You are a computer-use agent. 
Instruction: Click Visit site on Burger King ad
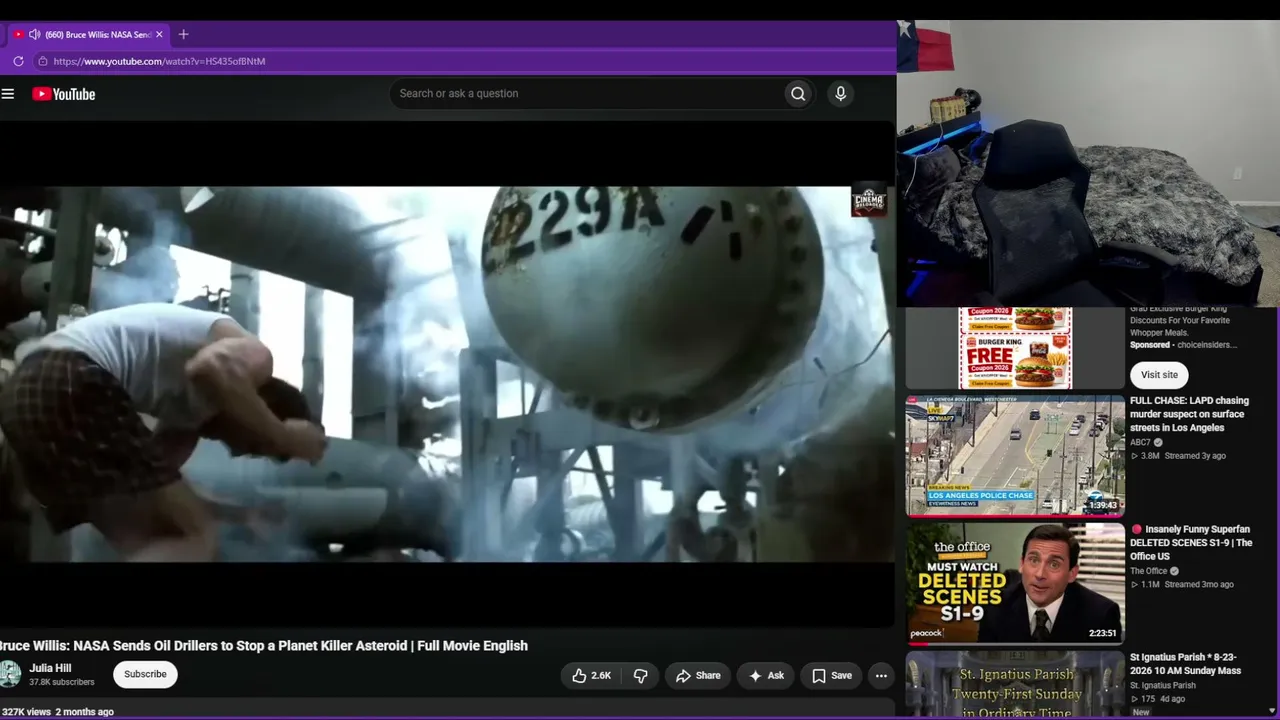1159,375
